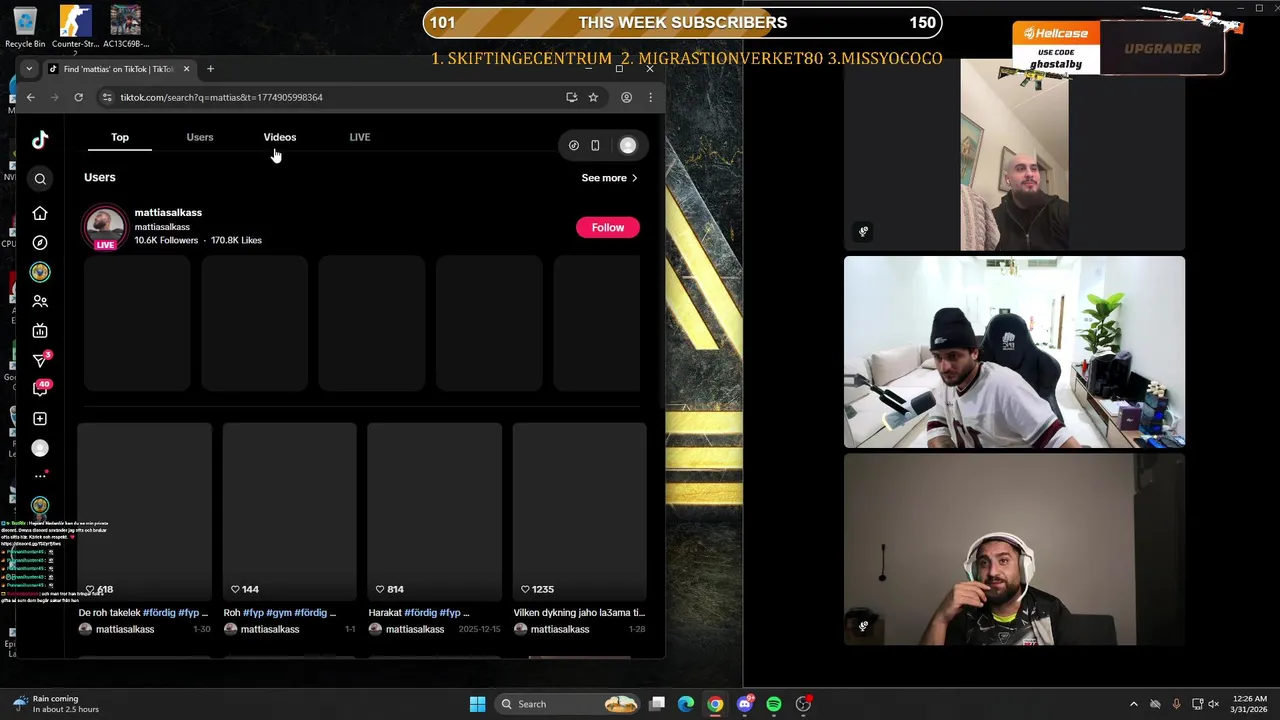Switch to the LIVE search tab

pos(360,137)
